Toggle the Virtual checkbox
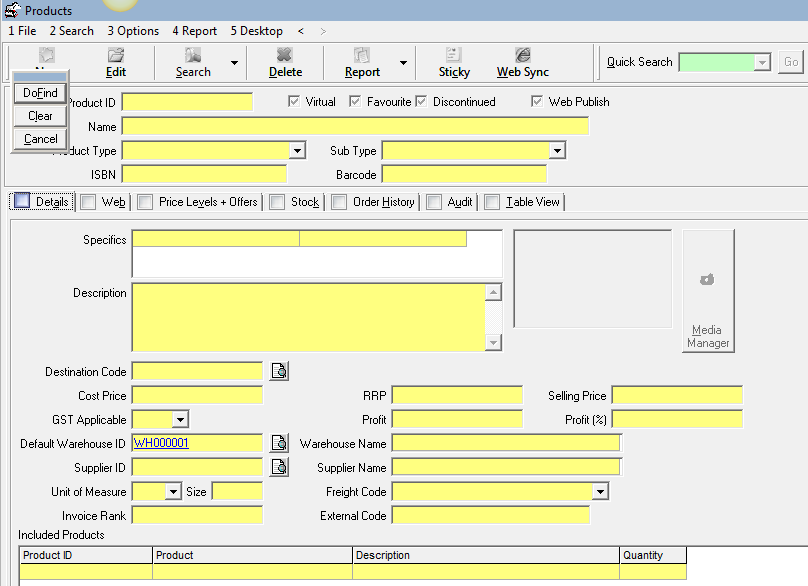Screen dimensions: 808x586 click(x=294, y=102)
